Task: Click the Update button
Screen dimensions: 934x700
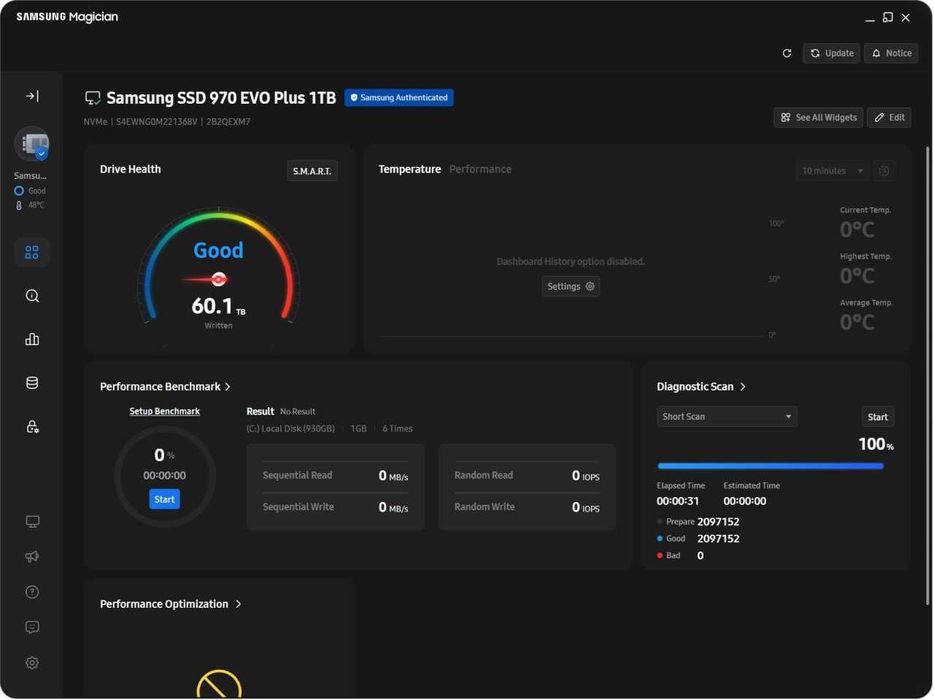Action: 832,53
